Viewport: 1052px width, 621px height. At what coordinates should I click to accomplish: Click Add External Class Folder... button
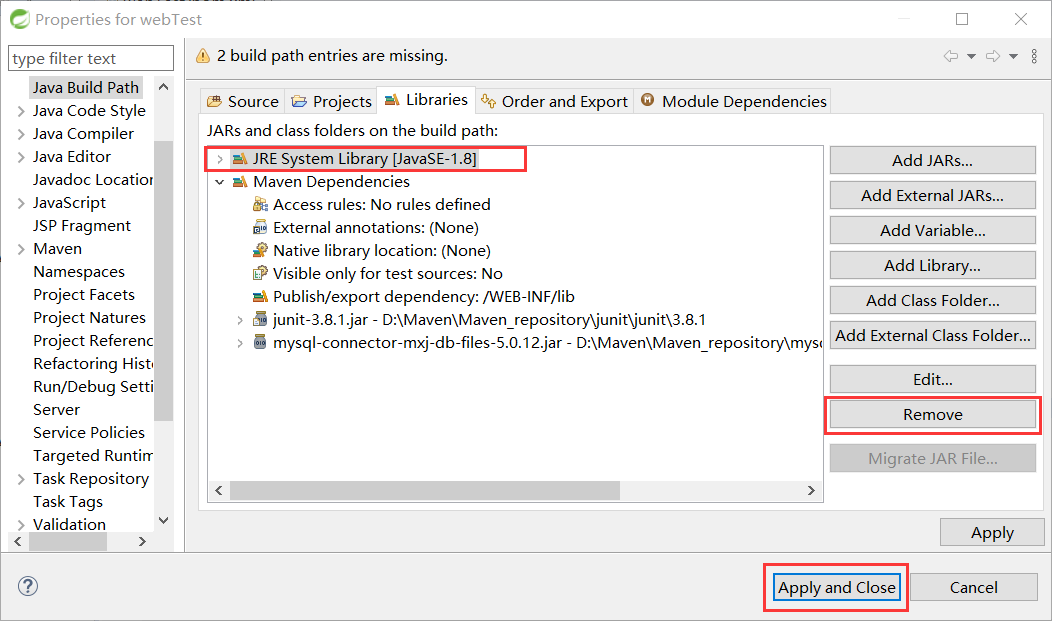(933, 335)
